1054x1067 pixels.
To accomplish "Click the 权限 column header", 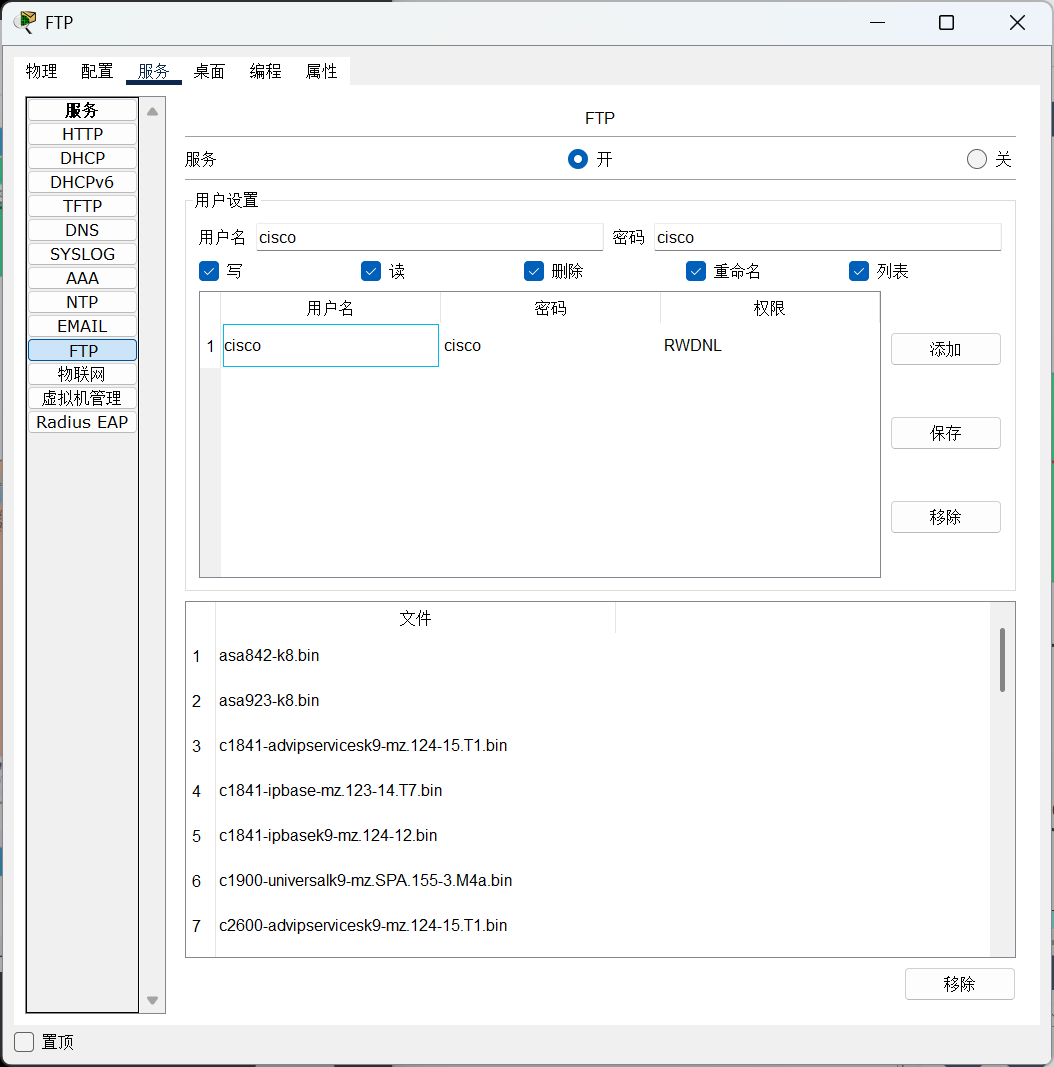I will point(770,308).
